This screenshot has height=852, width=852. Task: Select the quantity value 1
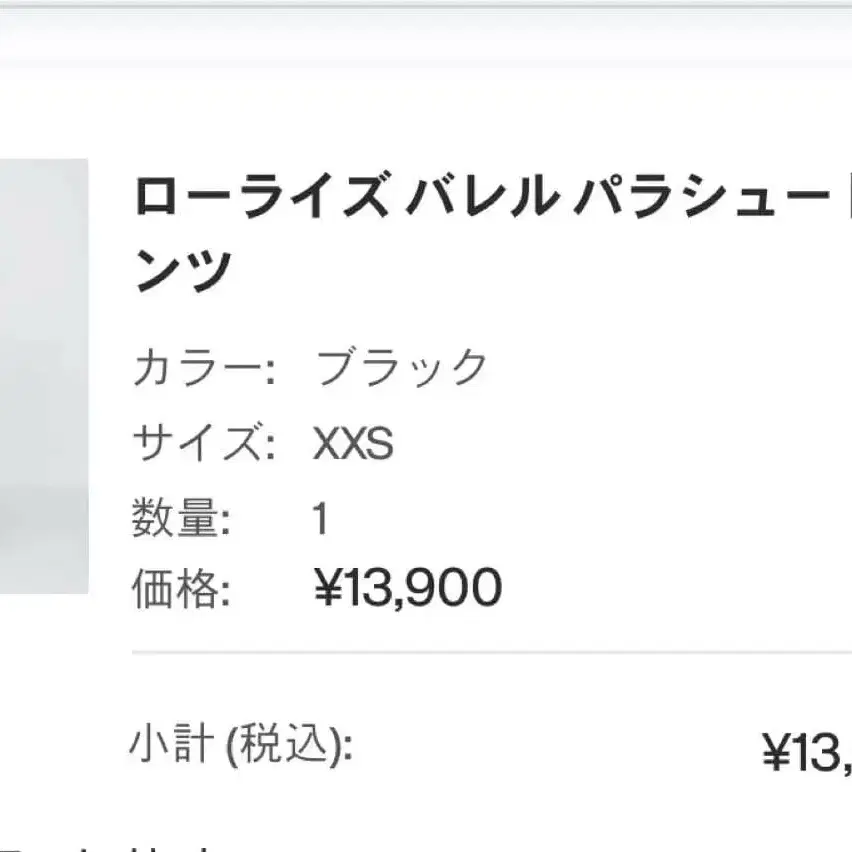[x=320, y=520]
